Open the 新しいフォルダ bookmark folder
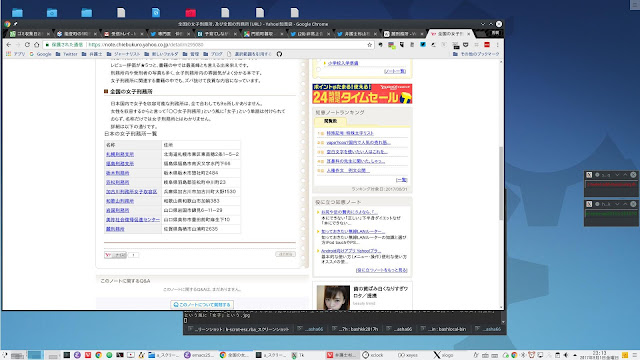The image size is (640, 360). (161, 54)
